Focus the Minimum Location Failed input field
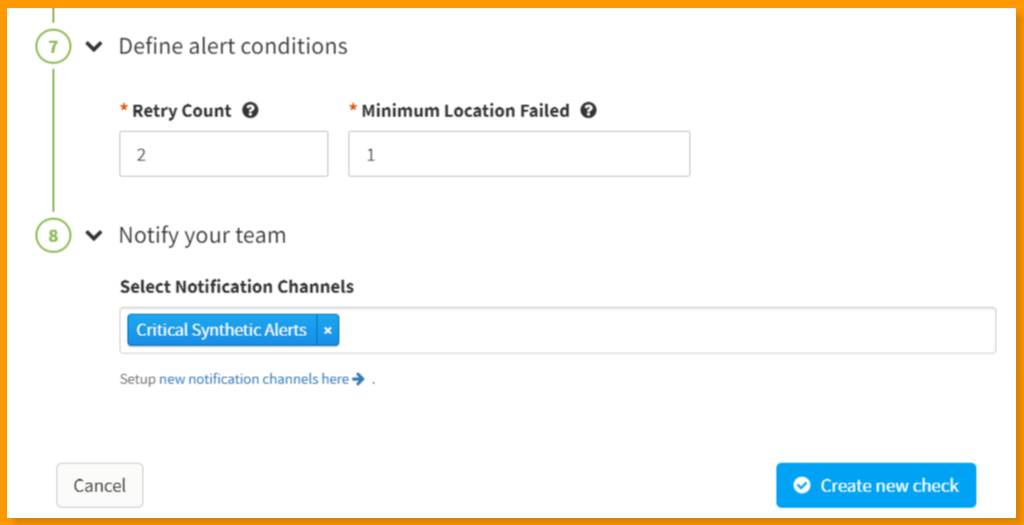 point(519,153)
